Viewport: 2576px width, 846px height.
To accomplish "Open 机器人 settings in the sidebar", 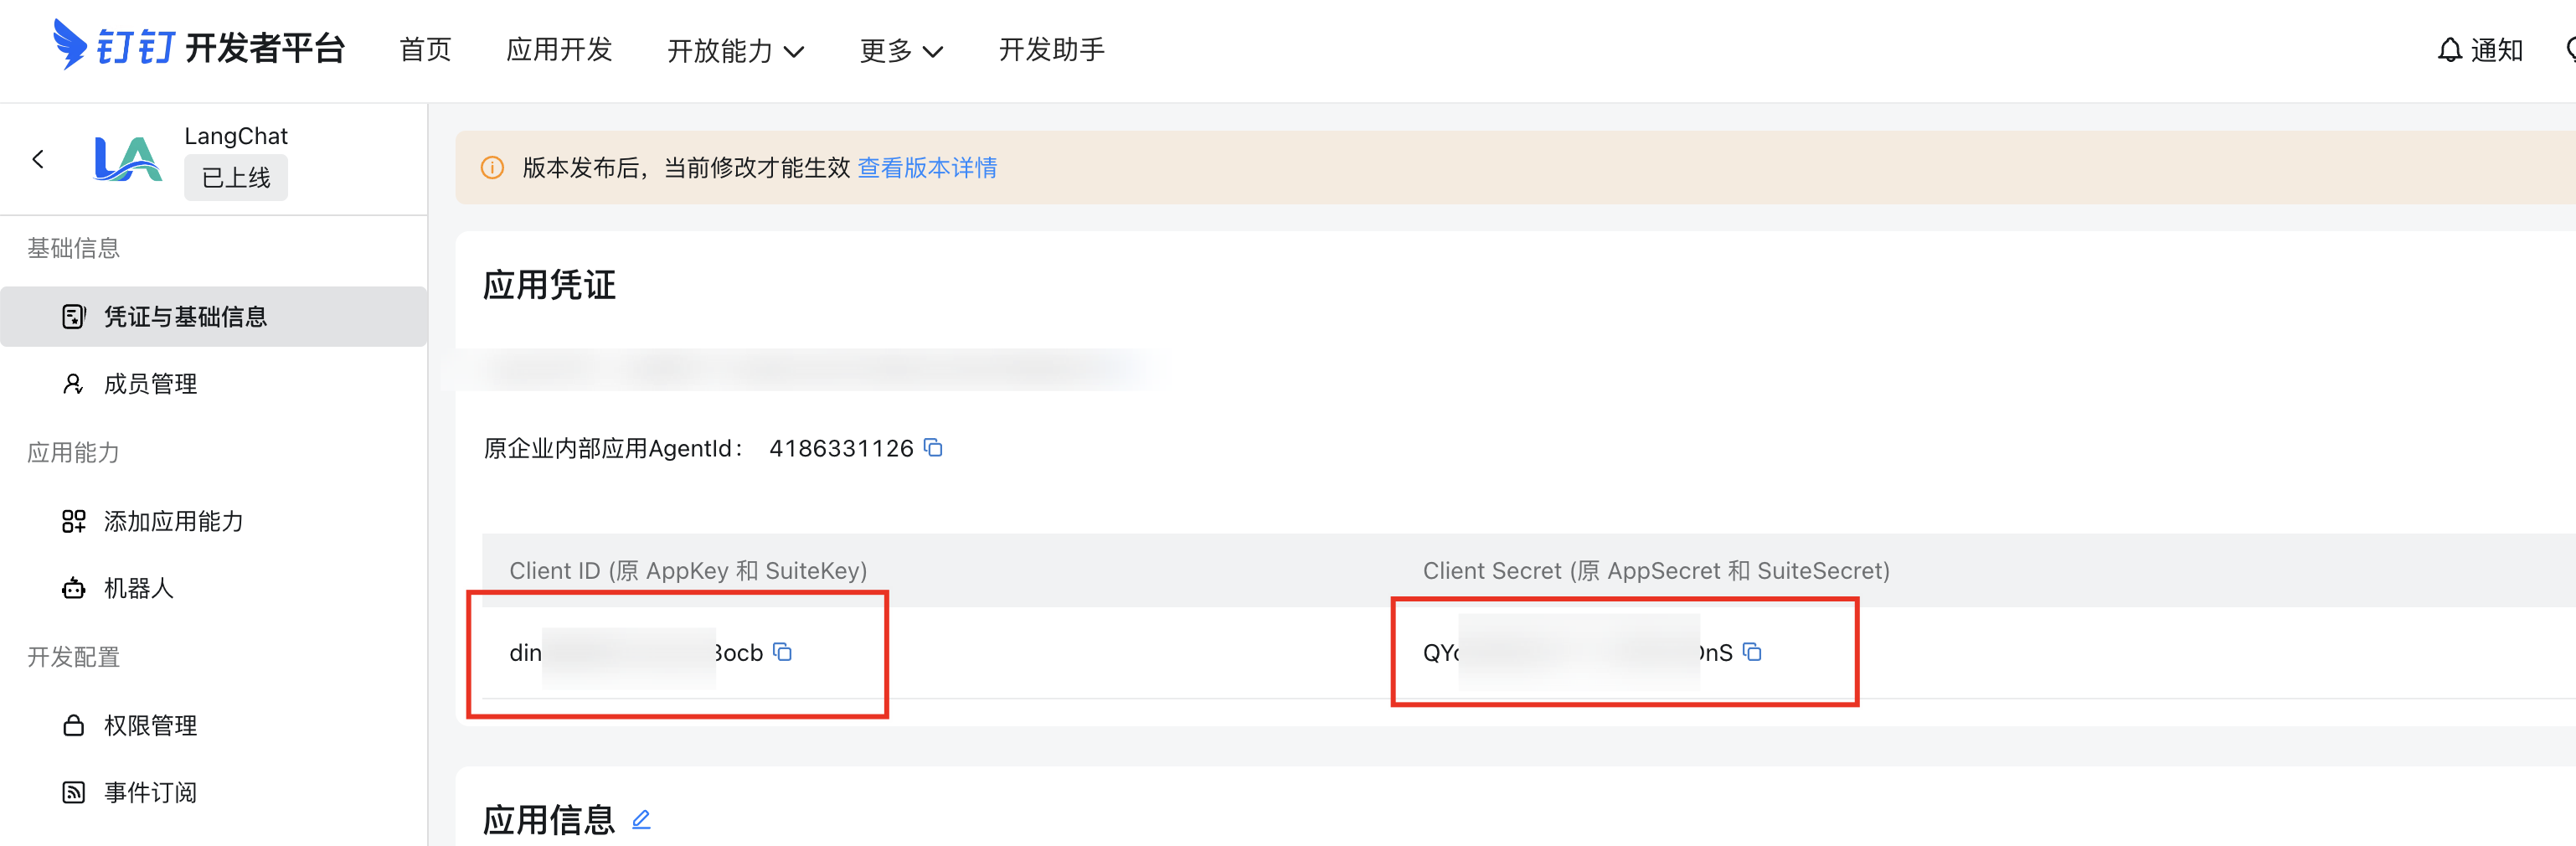I will 138,588.
